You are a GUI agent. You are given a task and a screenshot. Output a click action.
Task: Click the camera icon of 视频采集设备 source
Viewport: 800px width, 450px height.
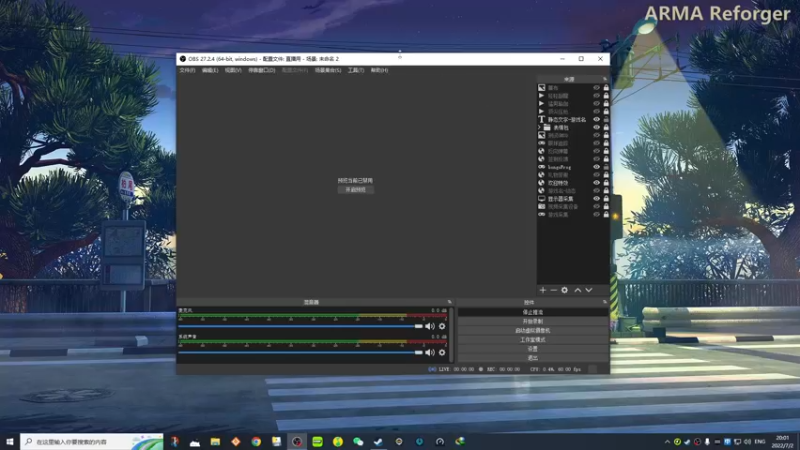541,207
